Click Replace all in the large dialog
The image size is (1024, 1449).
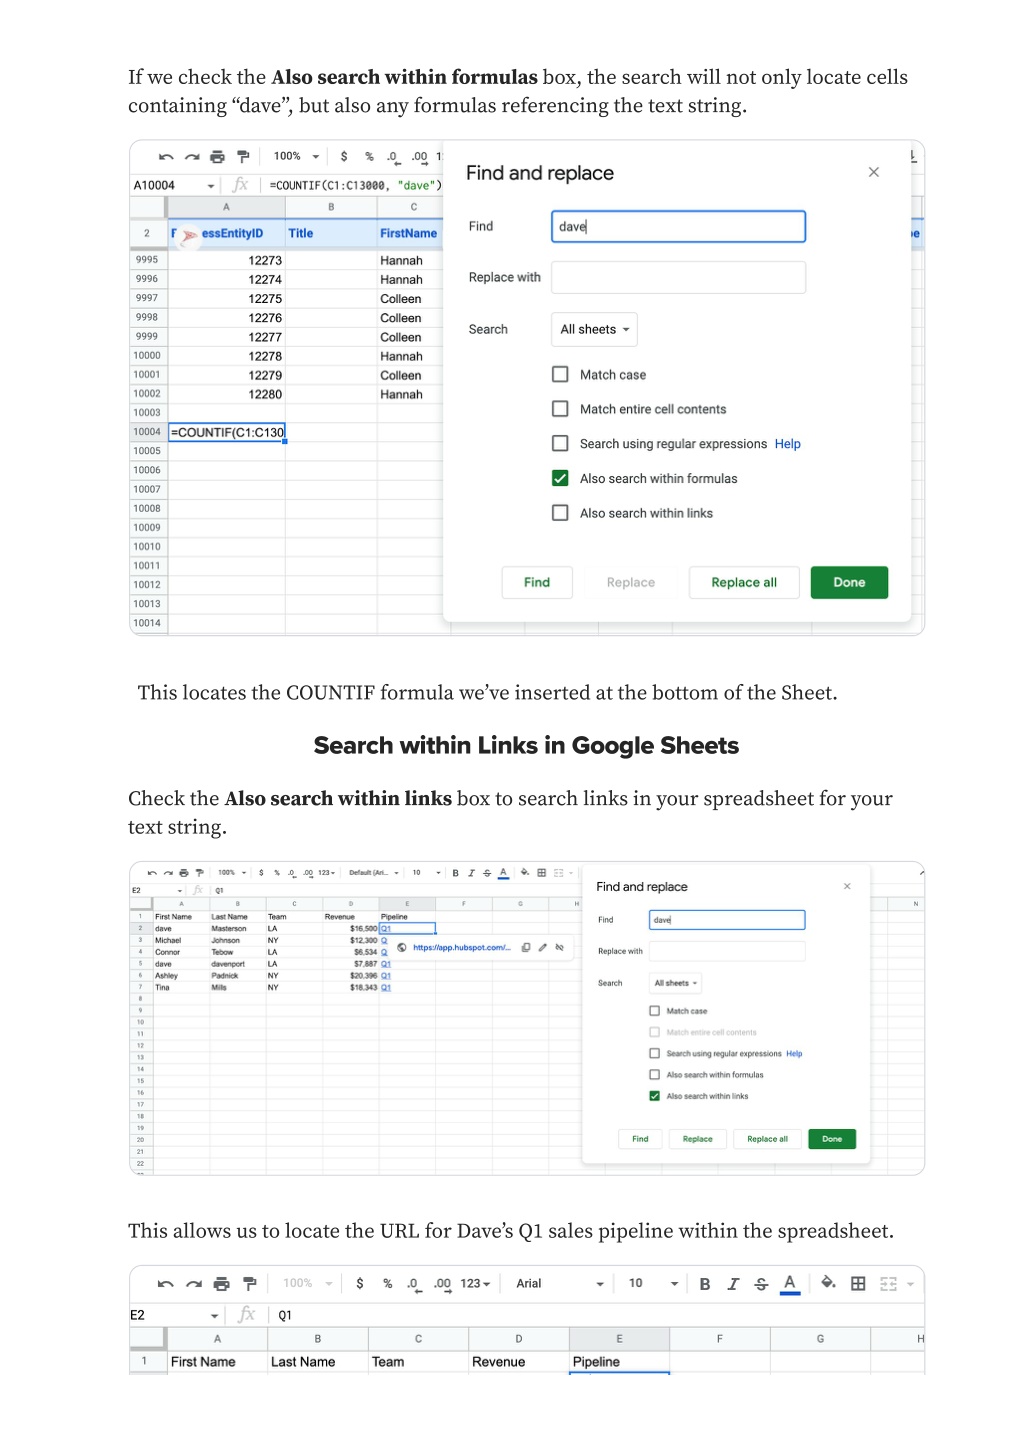tap(744, 583)
